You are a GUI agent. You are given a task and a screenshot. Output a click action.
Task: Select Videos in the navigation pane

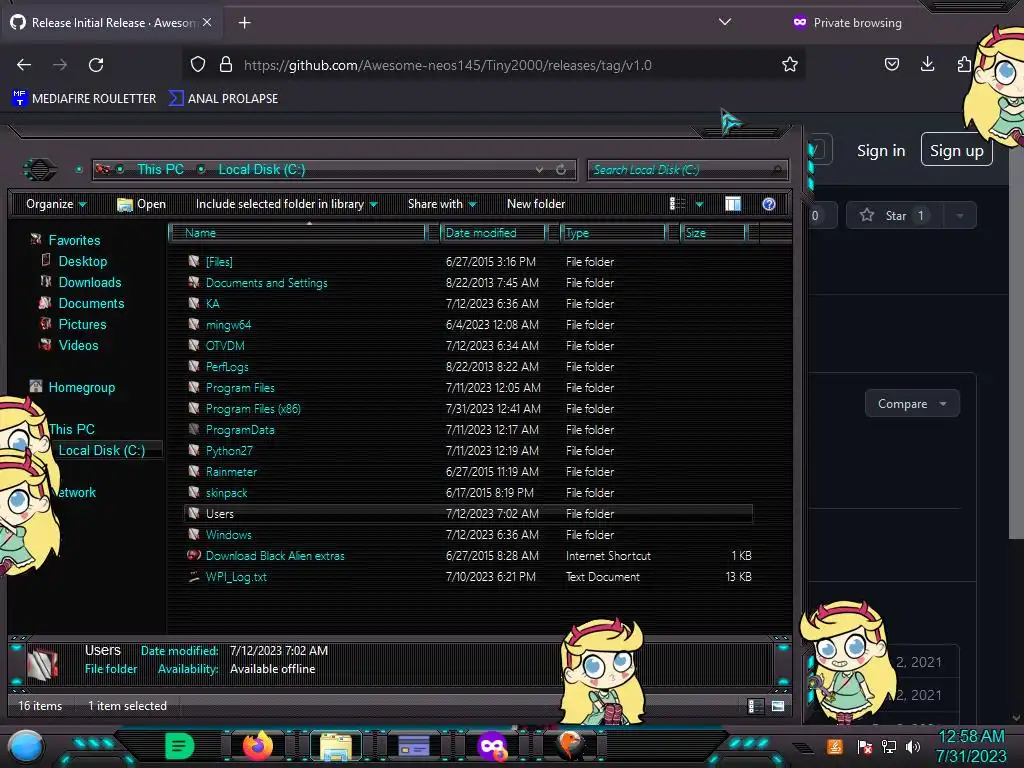coord(78,345)
